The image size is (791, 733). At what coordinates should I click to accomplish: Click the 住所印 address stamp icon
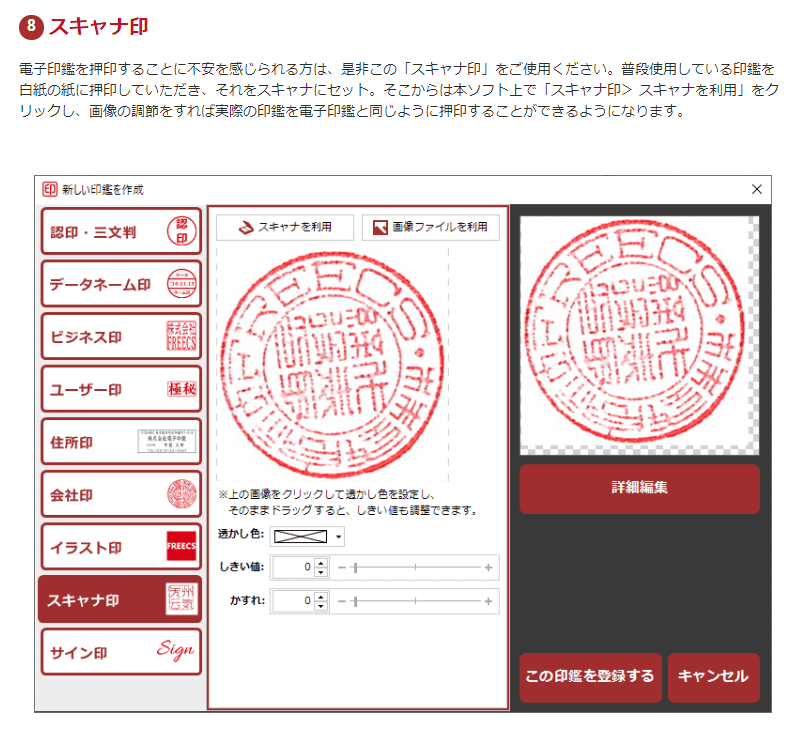[x=167, y=440]
